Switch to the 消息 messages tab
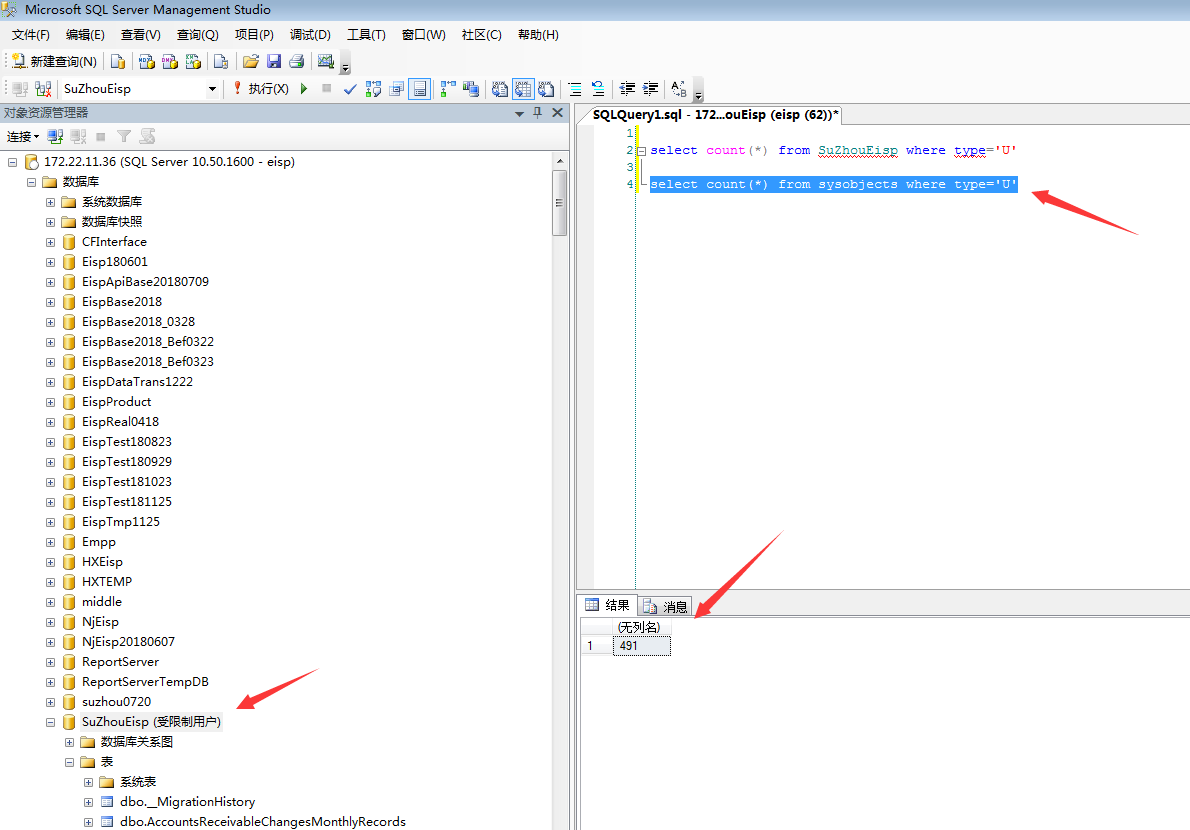Viewport: 1190px width, 830px height. coord(665,606)
